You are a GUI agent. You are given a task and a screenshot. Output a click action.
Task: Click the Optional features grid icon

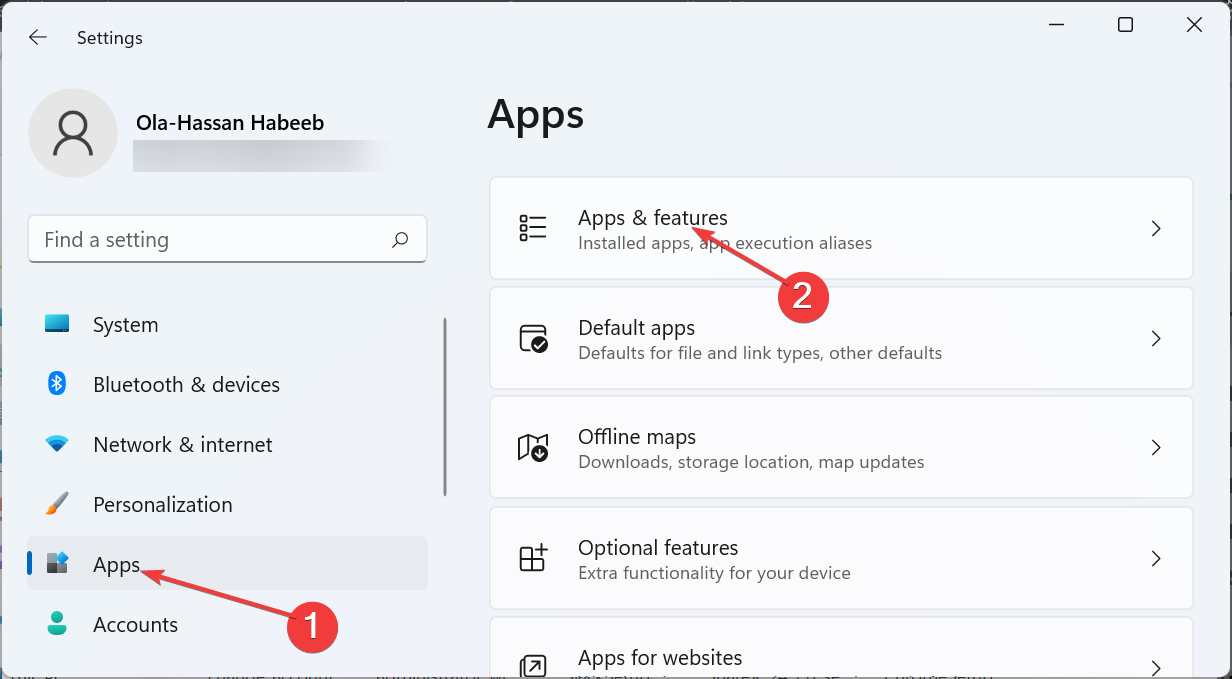point(533,558)
